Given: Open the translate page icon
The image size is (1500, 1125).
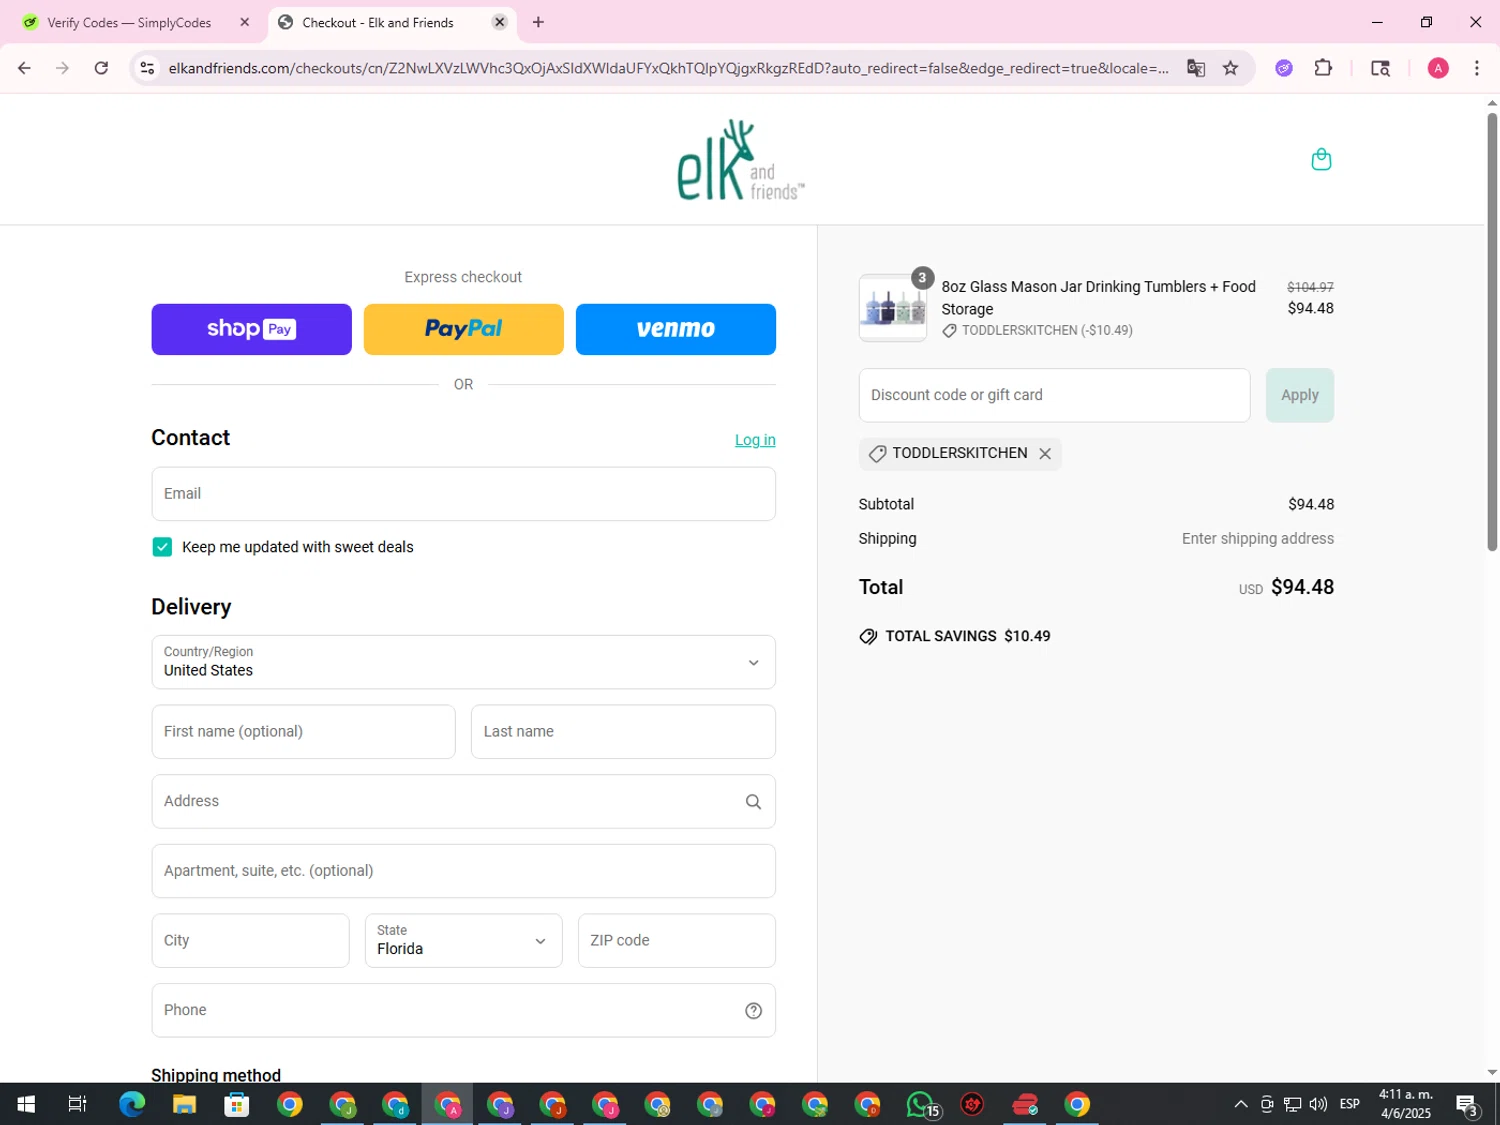Looking at the screenshot, I should (1196, 68).
